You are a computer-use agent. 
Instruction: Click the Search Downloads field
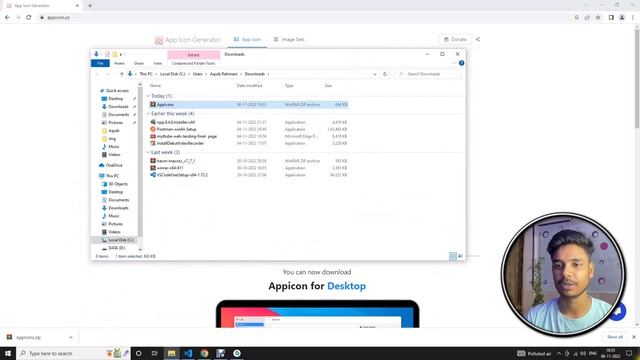(x=429, y=74)
